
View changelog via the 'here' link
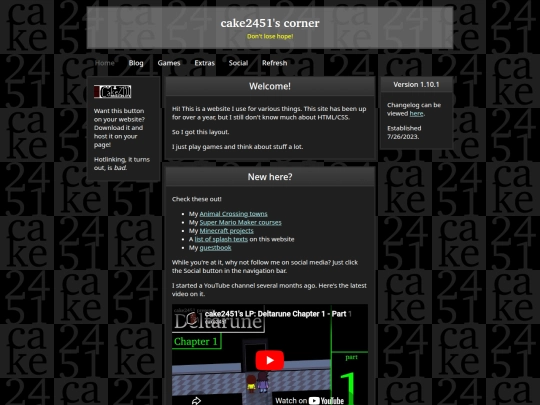click(x=416, y=114)
